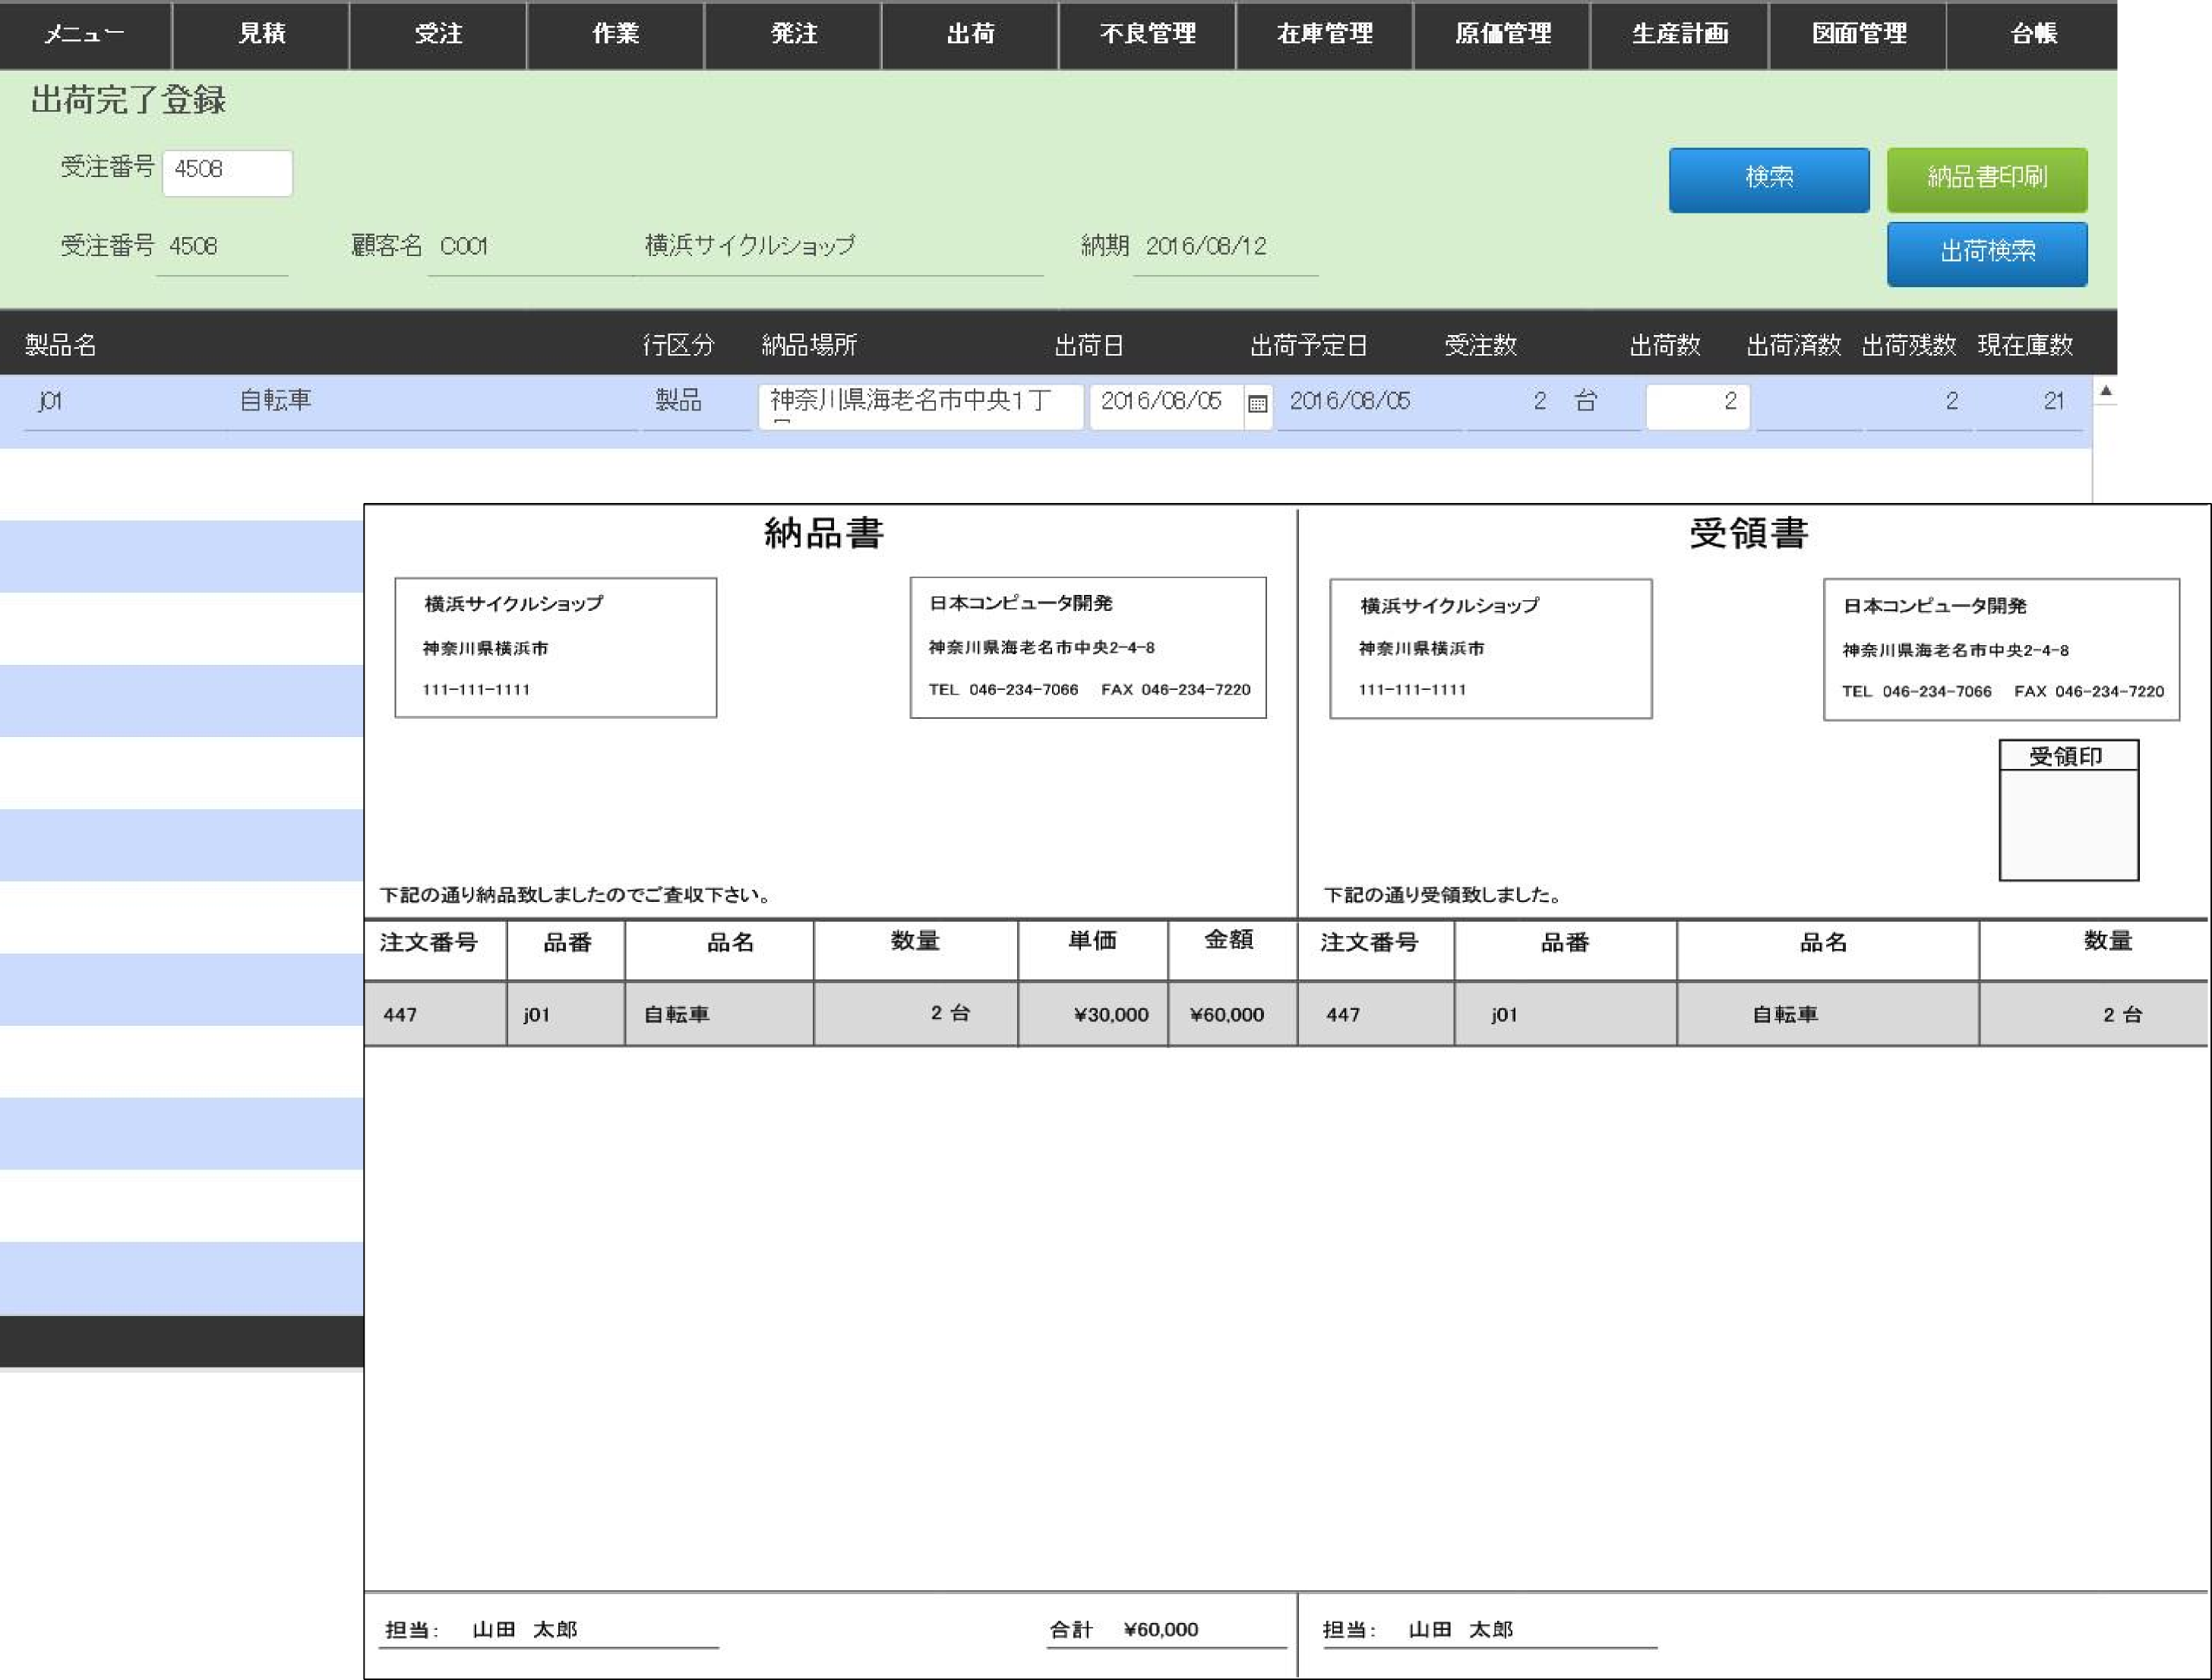Click order number 447 in 納品書 table
The width and height of the screenshot is (2212, 1680).
point(400,1015)
